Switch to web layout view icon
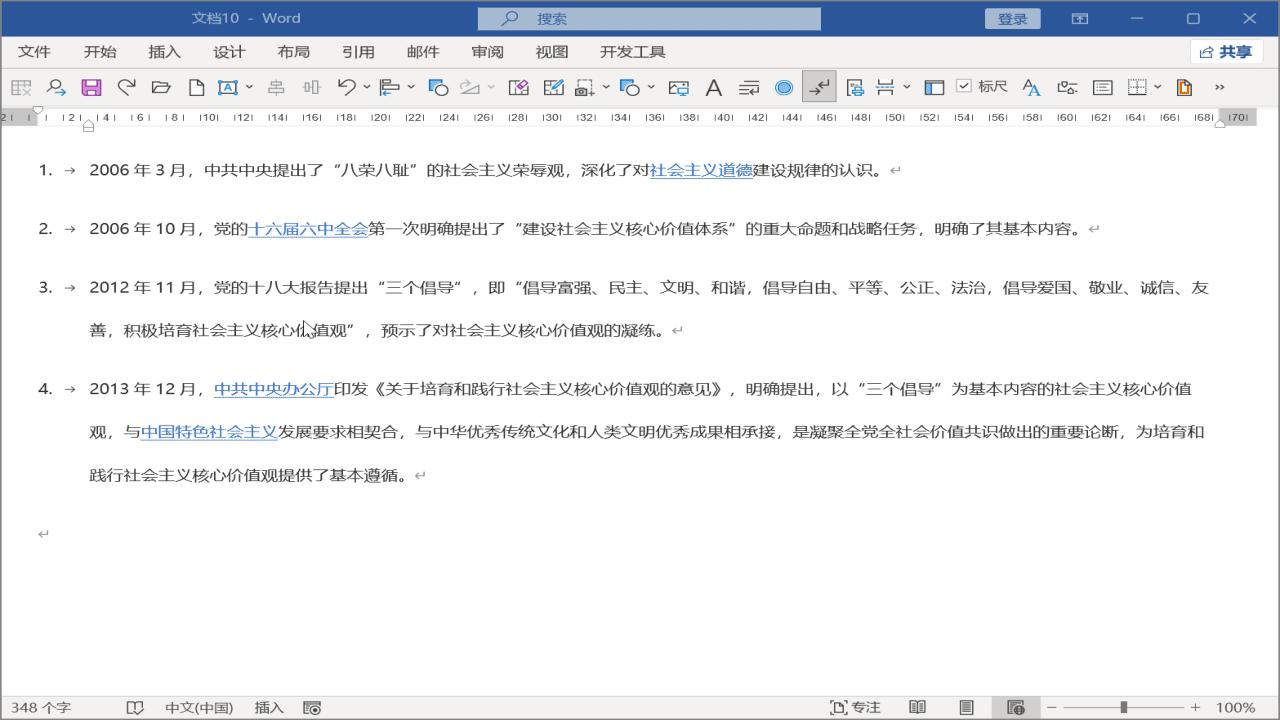 1015,707
